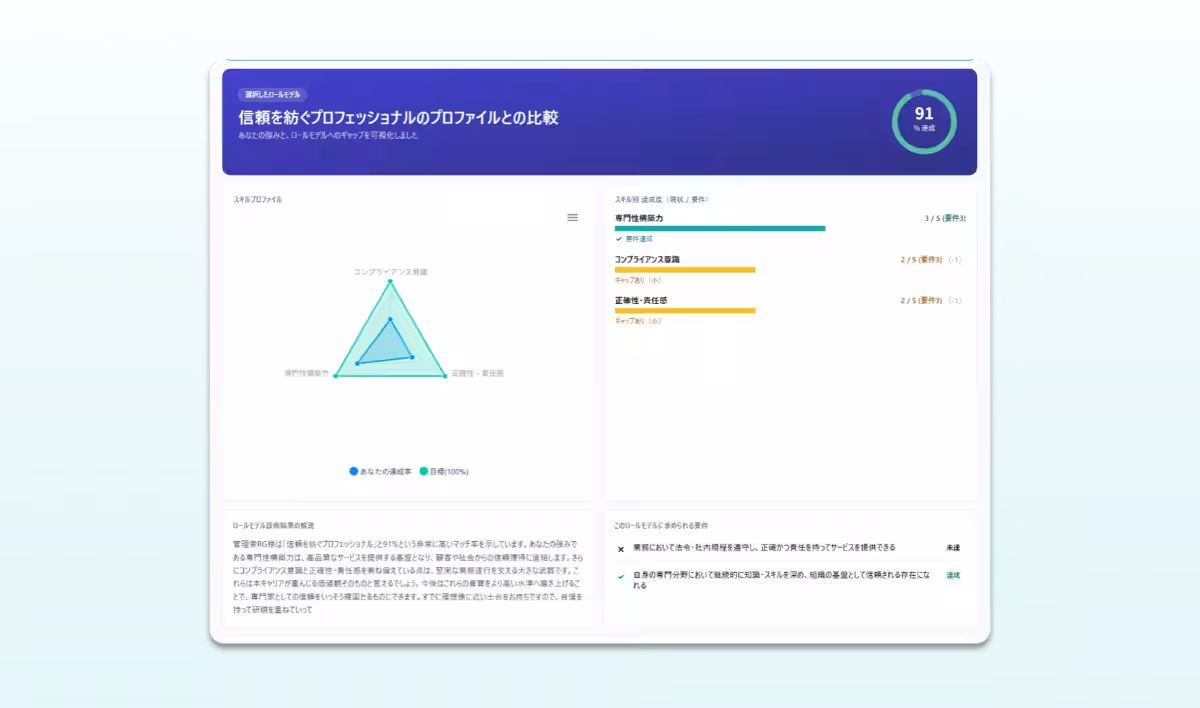Click the ロールモデル診断結果の解説 heading

[273, 525]
